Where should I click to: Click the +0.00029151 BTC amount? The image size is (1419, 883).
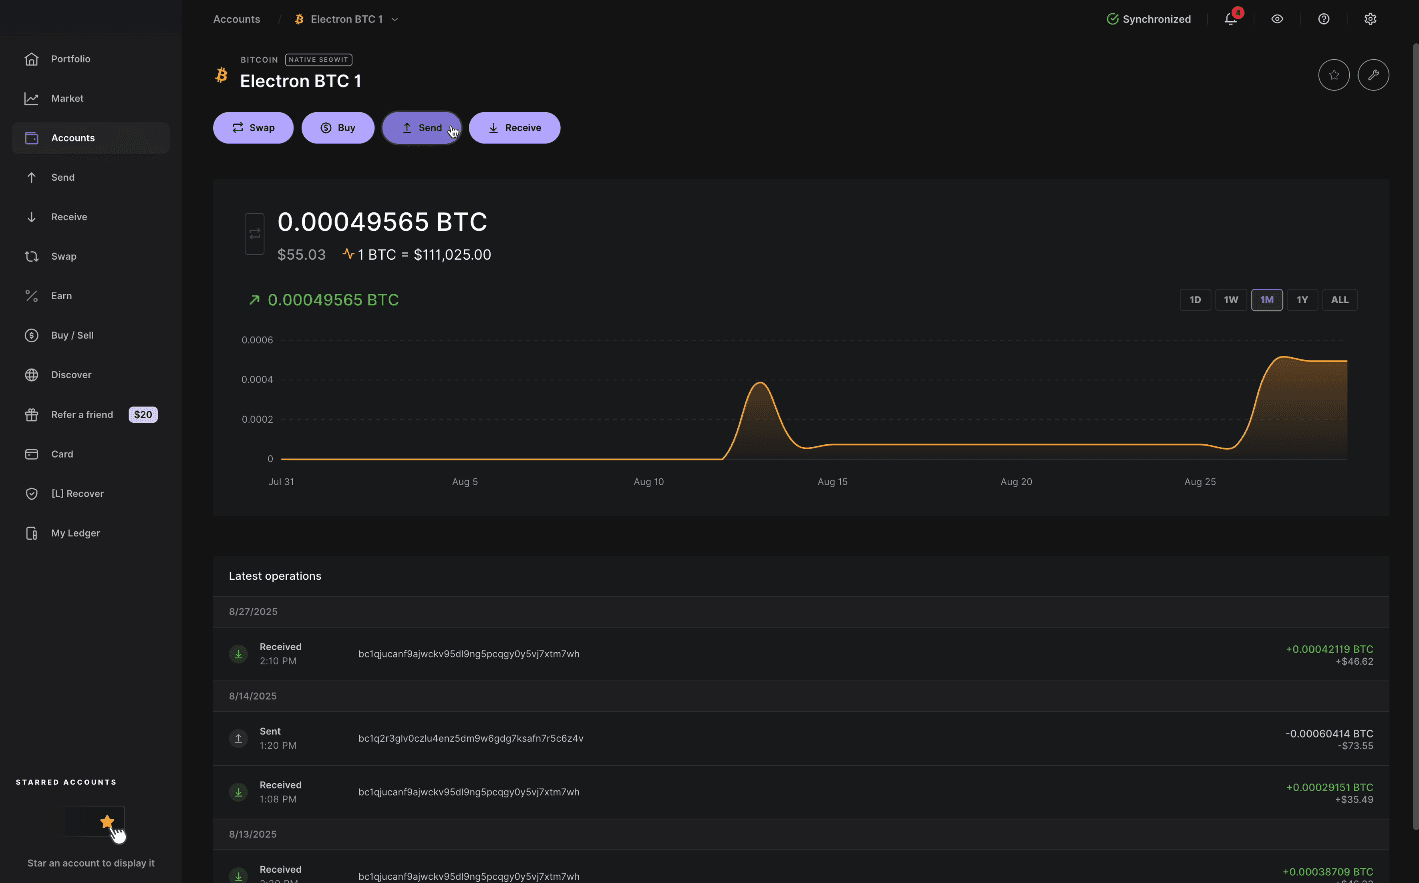click(1329, 788)
